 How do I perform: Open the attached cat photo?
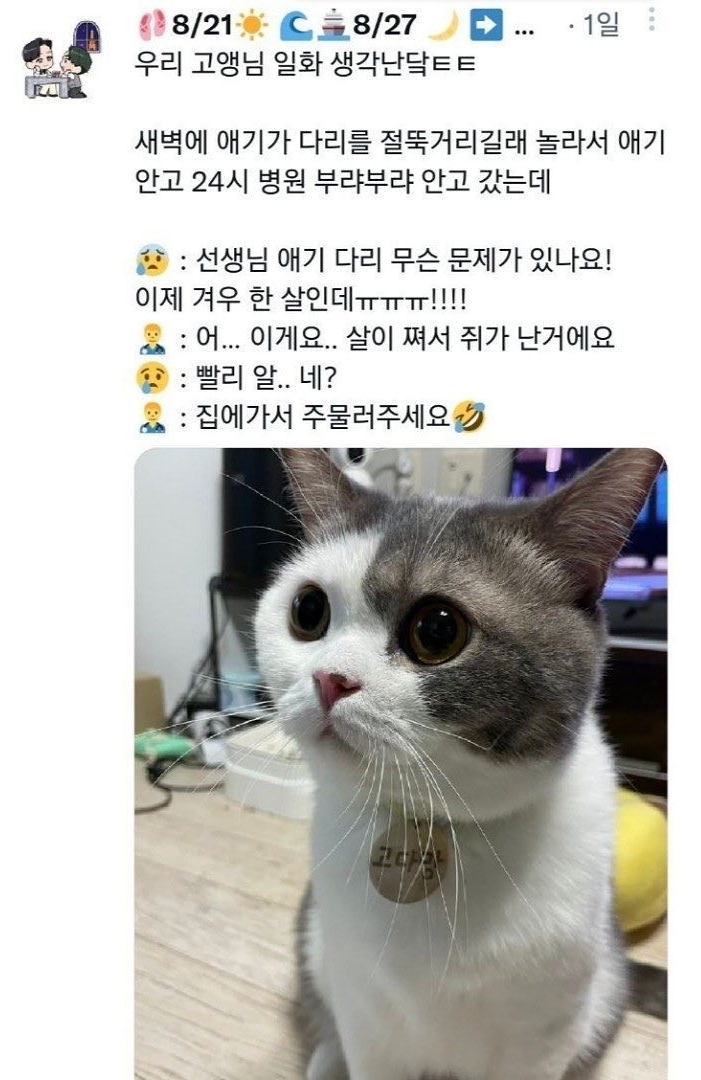[401, 764]
